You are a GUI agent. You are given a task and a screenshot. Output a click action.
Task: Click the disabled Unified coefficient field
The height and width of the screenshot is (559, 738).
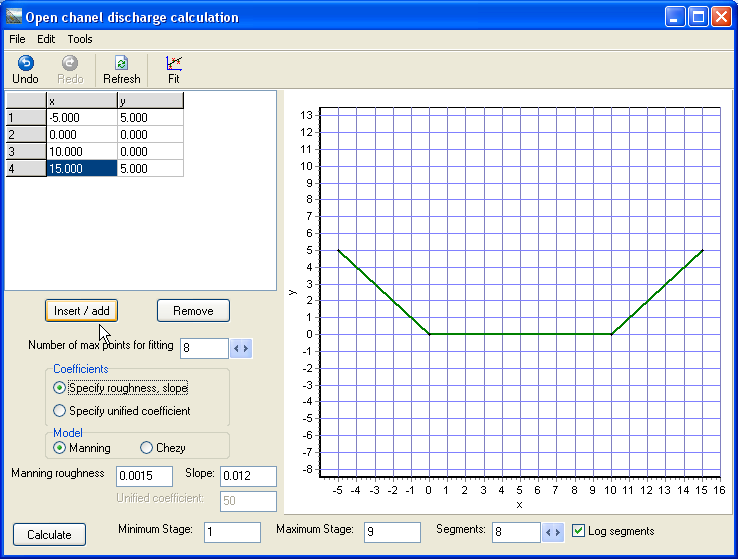pos(249,501)
